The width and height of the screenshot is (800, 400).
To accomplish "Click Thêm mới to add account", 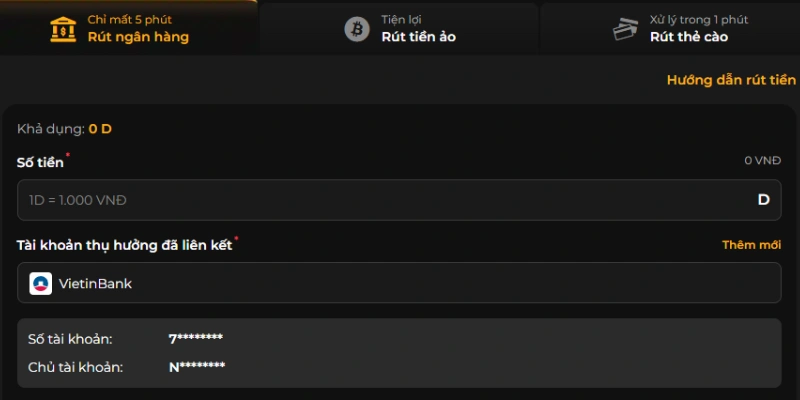I will [751, 245].
